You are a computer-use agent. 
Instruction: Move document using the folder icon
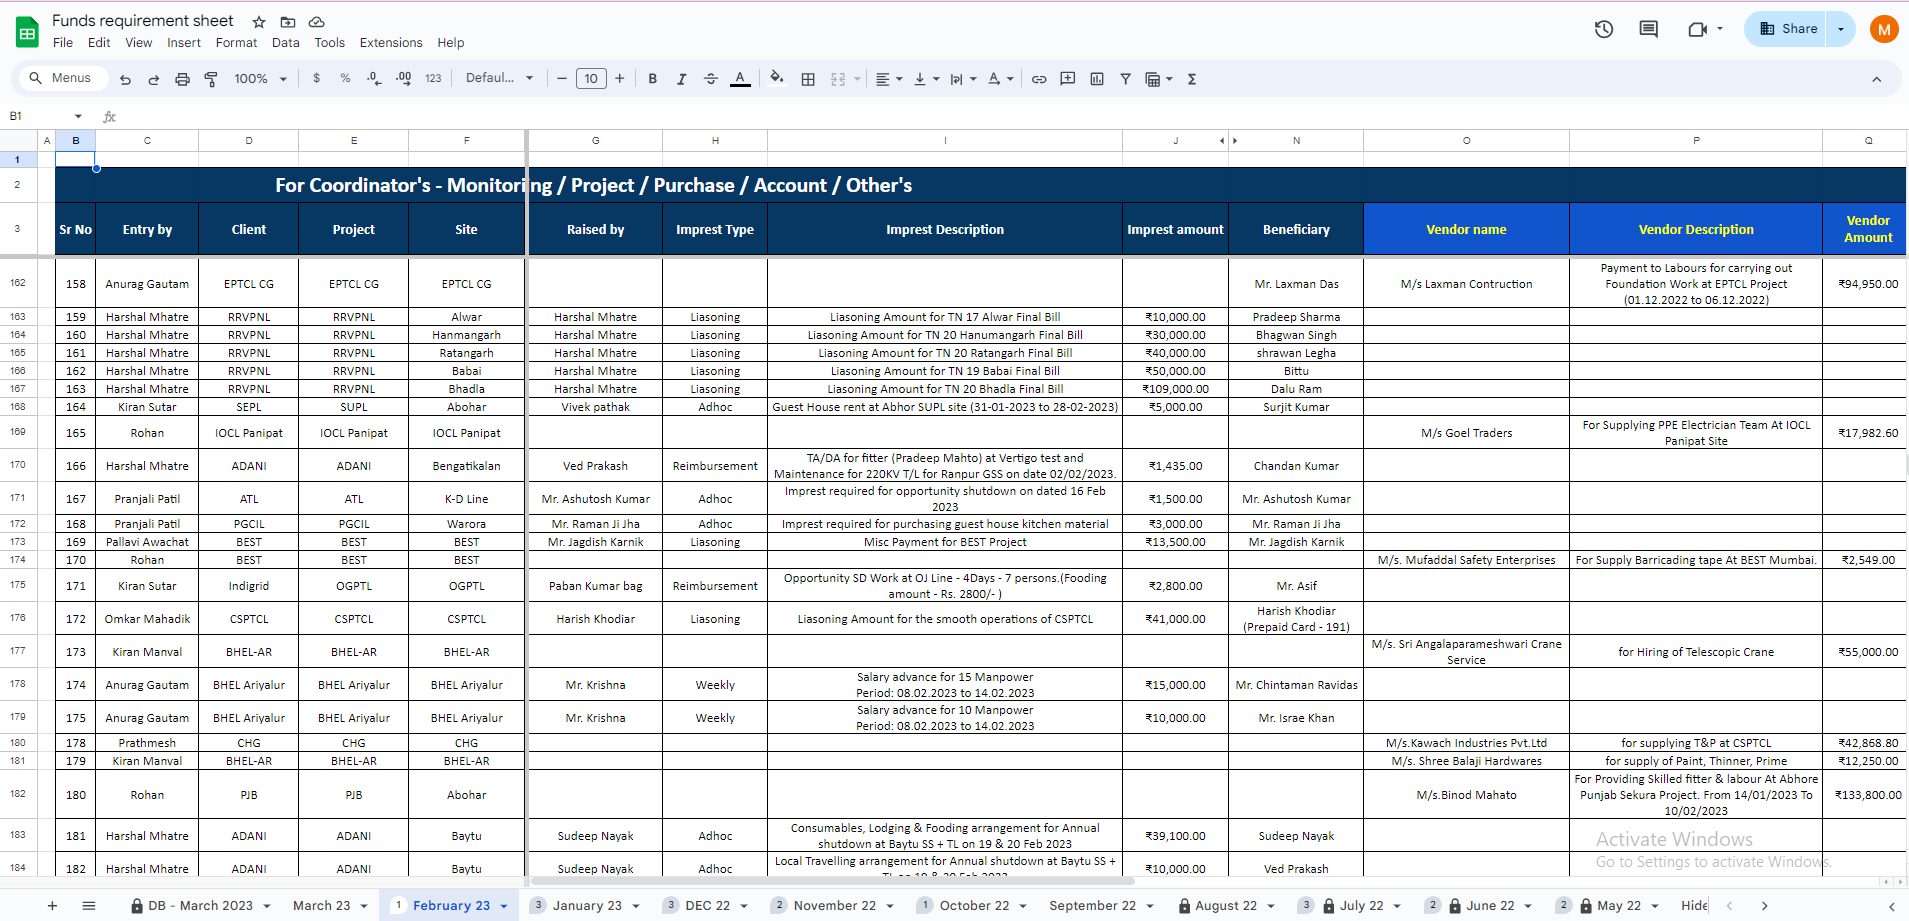[288, 22]
